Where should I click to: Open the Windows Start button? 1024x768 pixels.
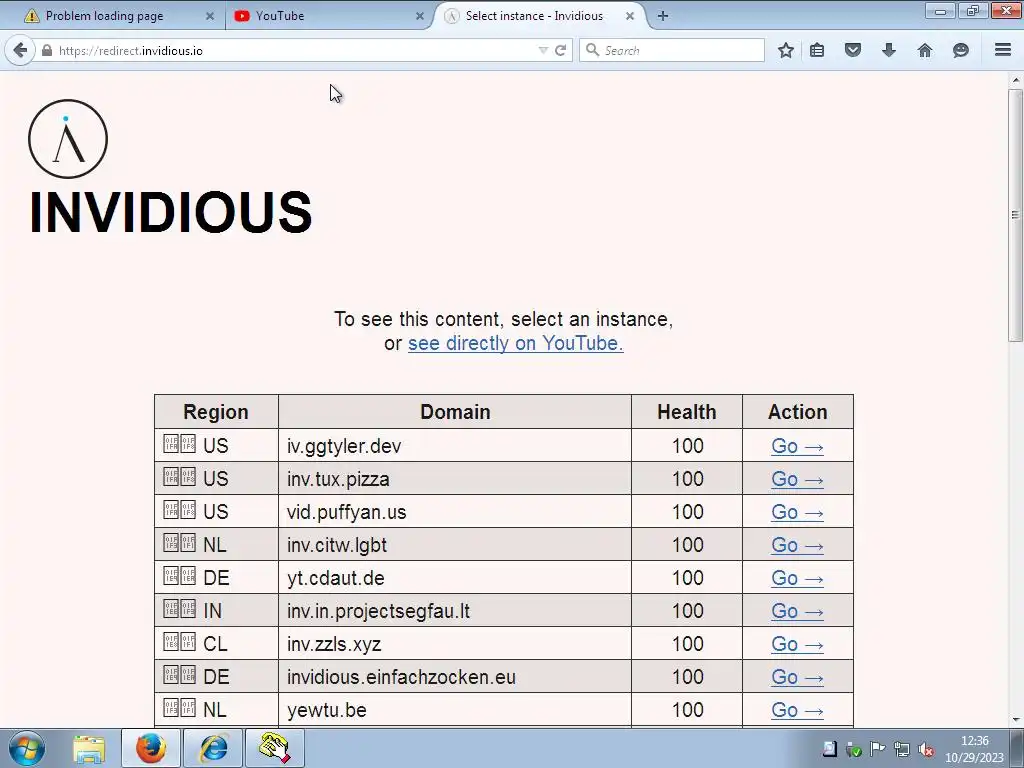27,748
